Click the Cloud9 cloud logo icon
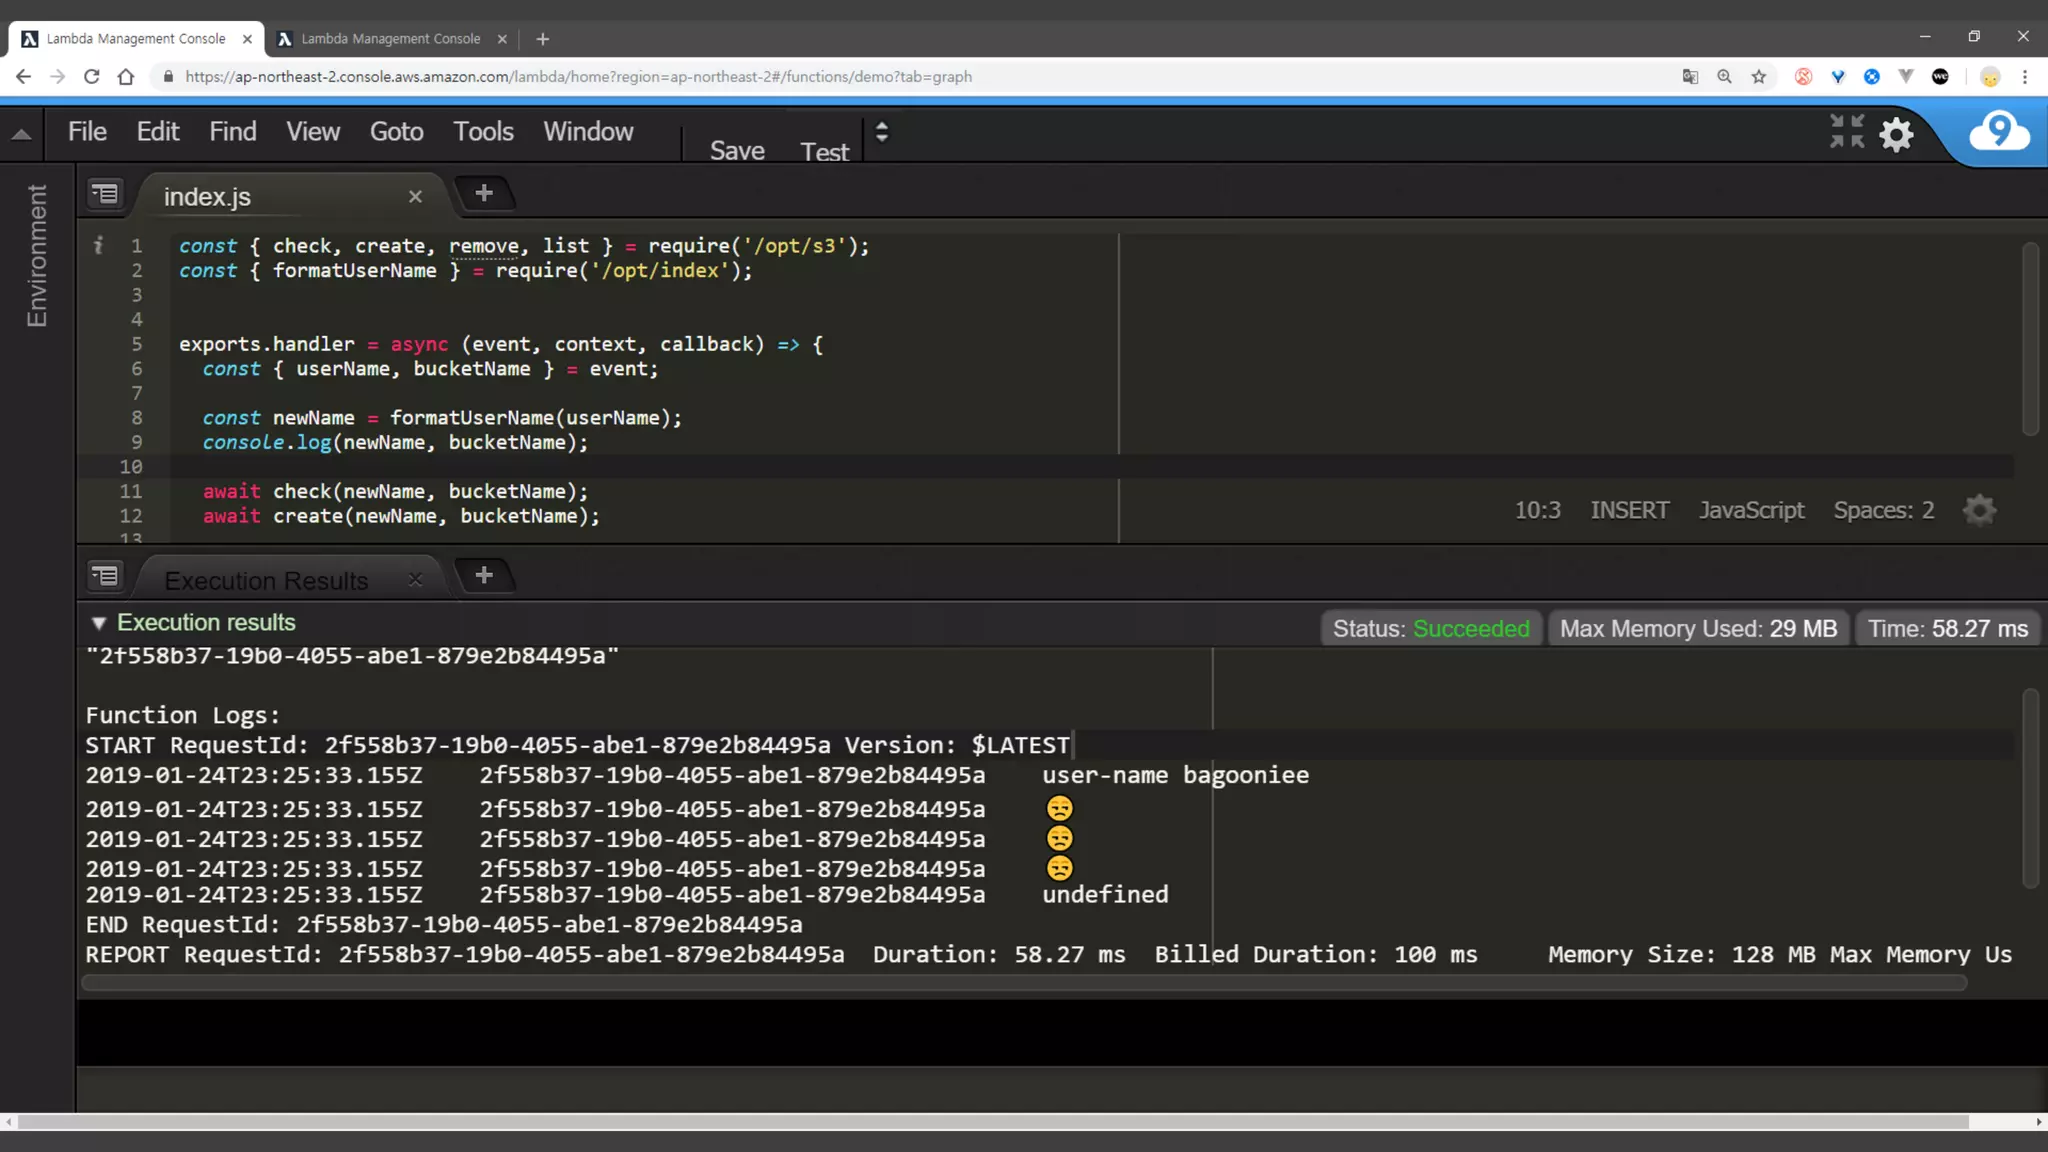The width and height of the screenshot is (2048, 1152). click(x=1999, y=132)
